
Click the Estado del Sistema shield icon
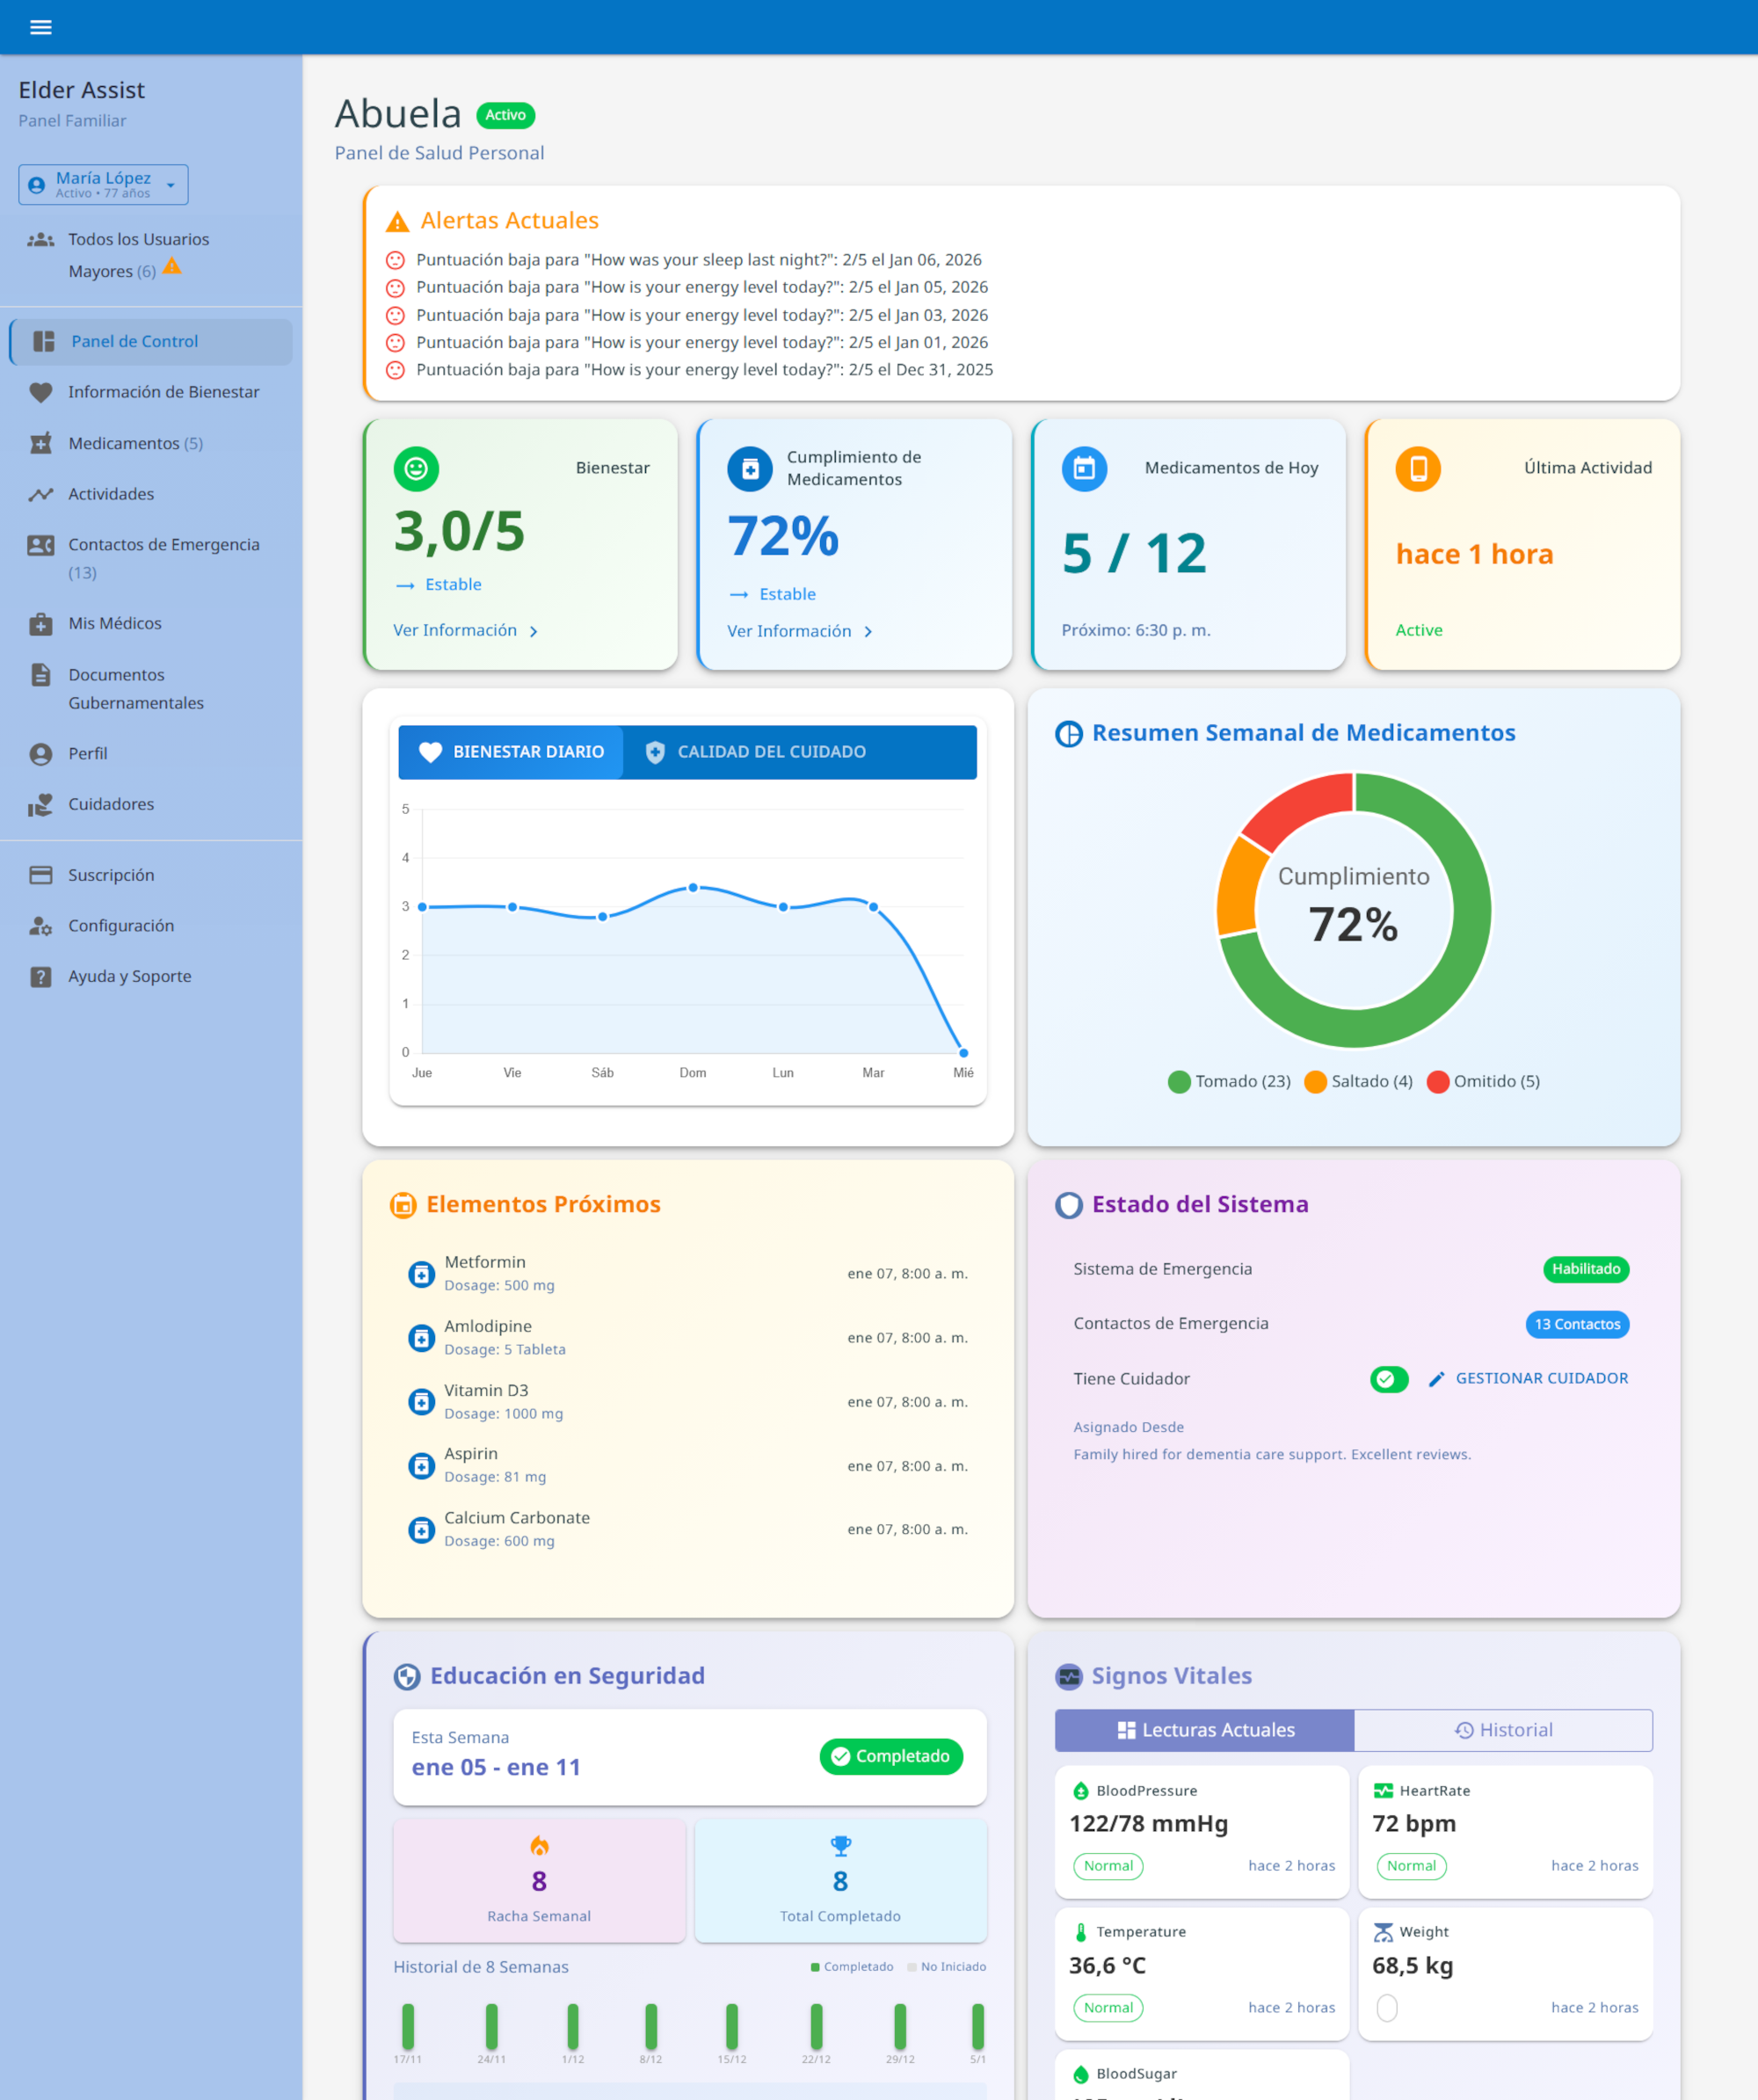pos(1069,1205)
